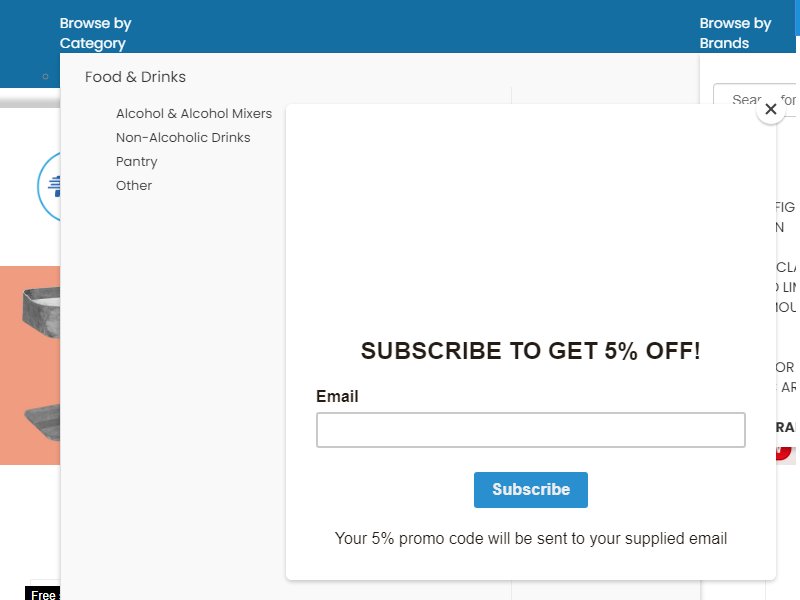The image size is (800, 600).
Task: Select the small circle bullet under the header
Action: [45, 77]
